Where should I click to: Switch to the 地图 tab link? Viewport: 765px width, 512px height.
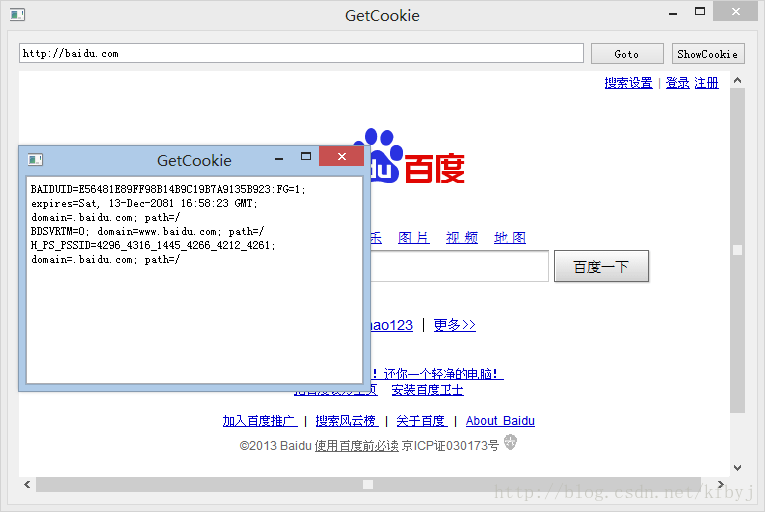(x=510, y=238)
